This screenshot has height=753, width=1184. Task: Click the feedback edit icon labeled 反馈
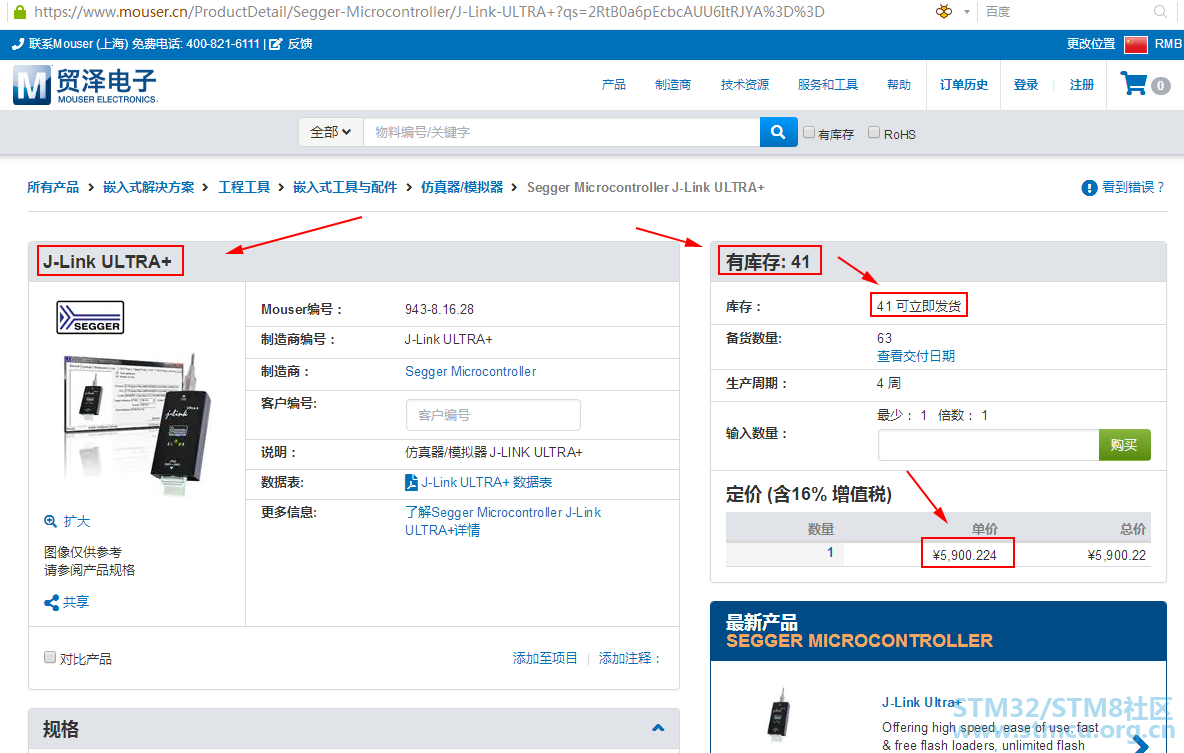pos(276,44)
